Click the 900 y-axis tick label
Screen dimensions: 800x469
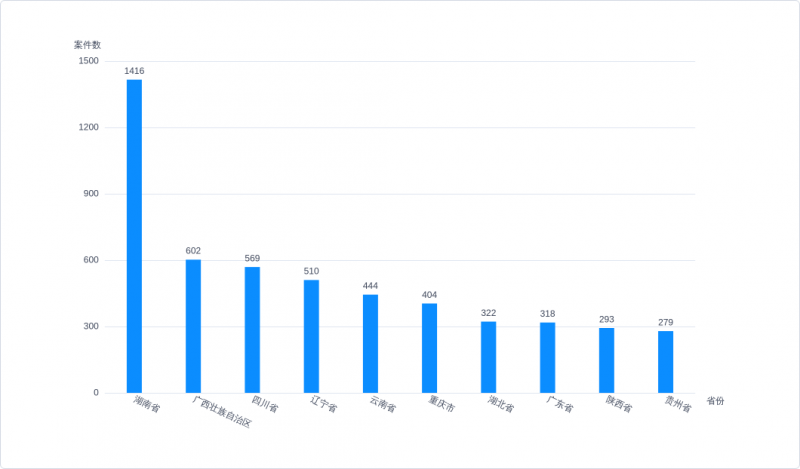coord(91,194)
